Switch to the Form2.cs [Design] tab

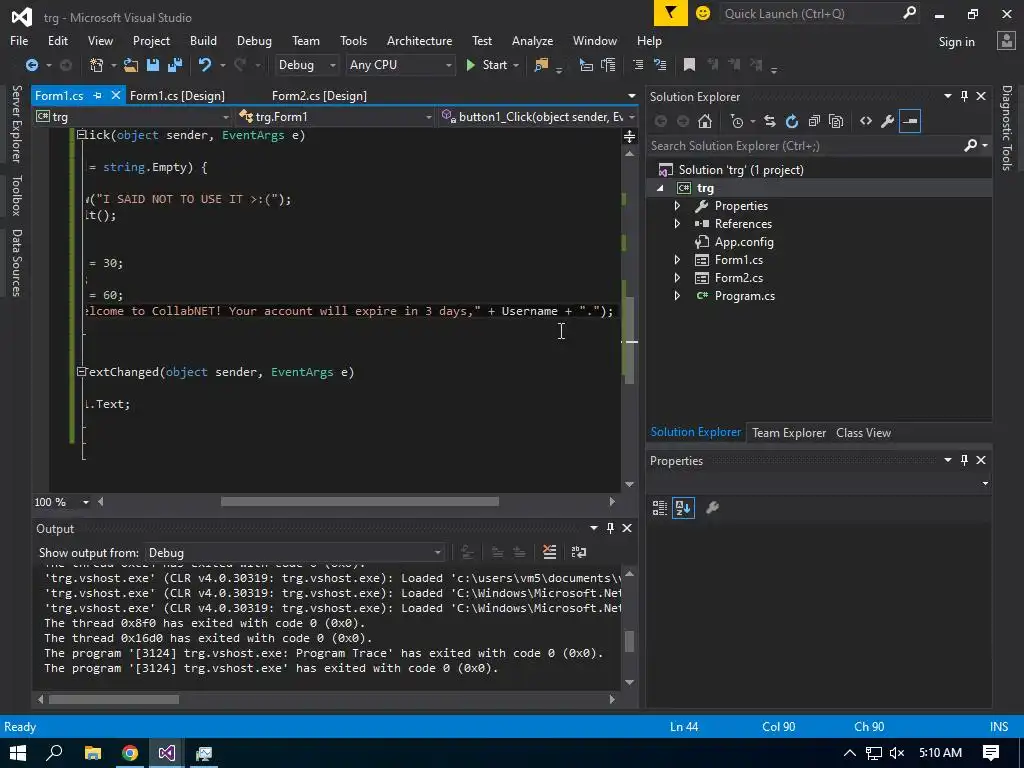pyautogui.click(x=319, y=95)
